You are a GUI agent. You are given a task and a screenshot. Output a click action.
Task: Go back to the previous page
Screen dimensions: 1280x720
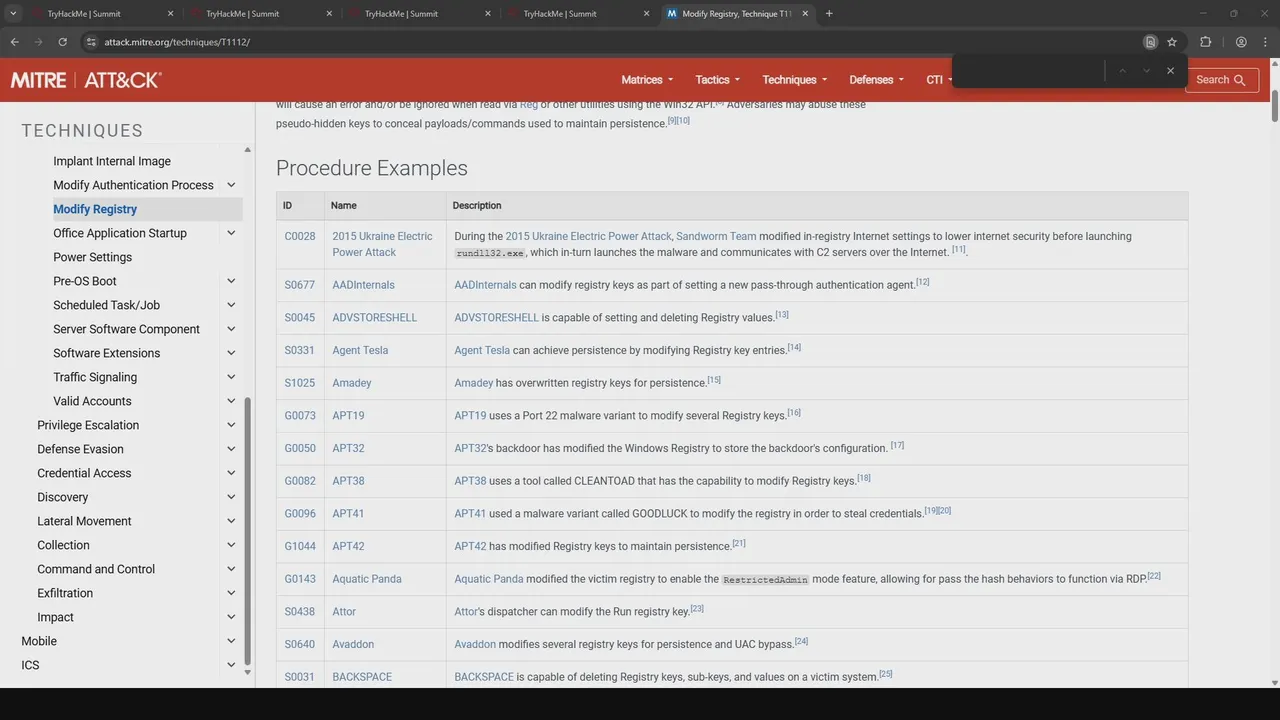point(14,42)
